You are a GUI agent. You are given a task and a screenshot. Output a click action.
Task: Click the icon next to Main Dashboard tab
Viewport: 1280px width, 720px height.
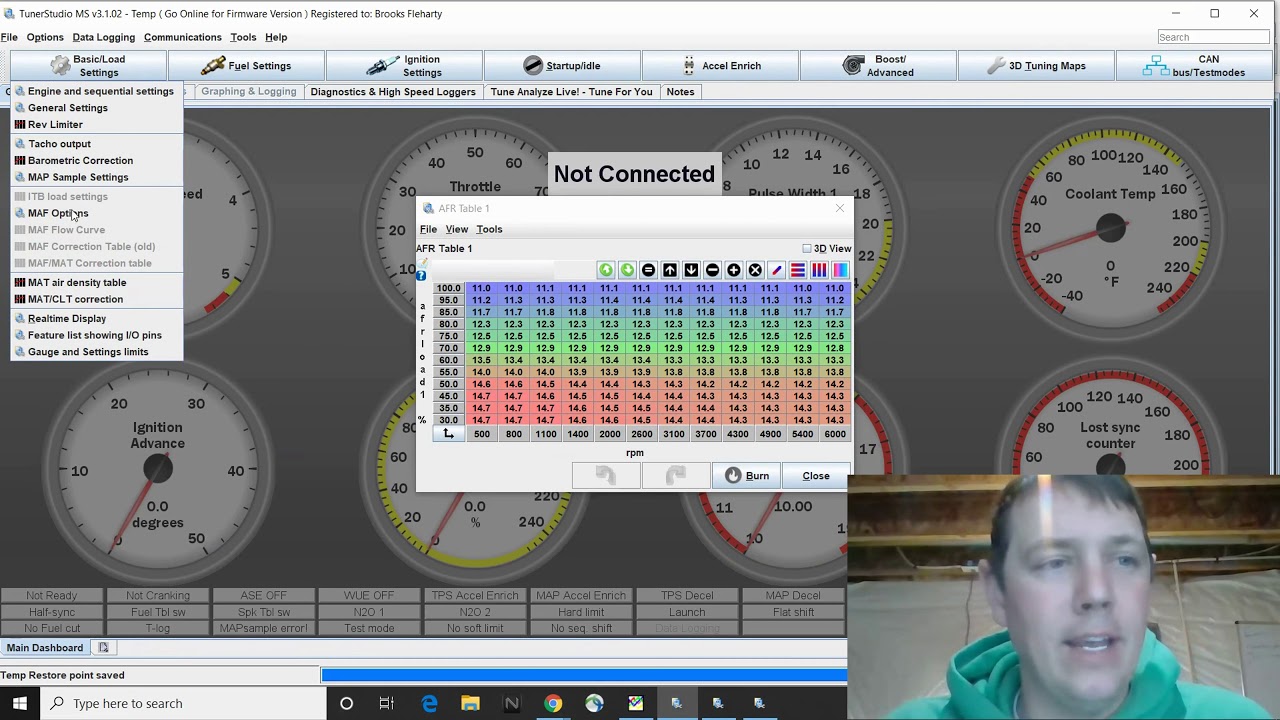click(103, 648)
